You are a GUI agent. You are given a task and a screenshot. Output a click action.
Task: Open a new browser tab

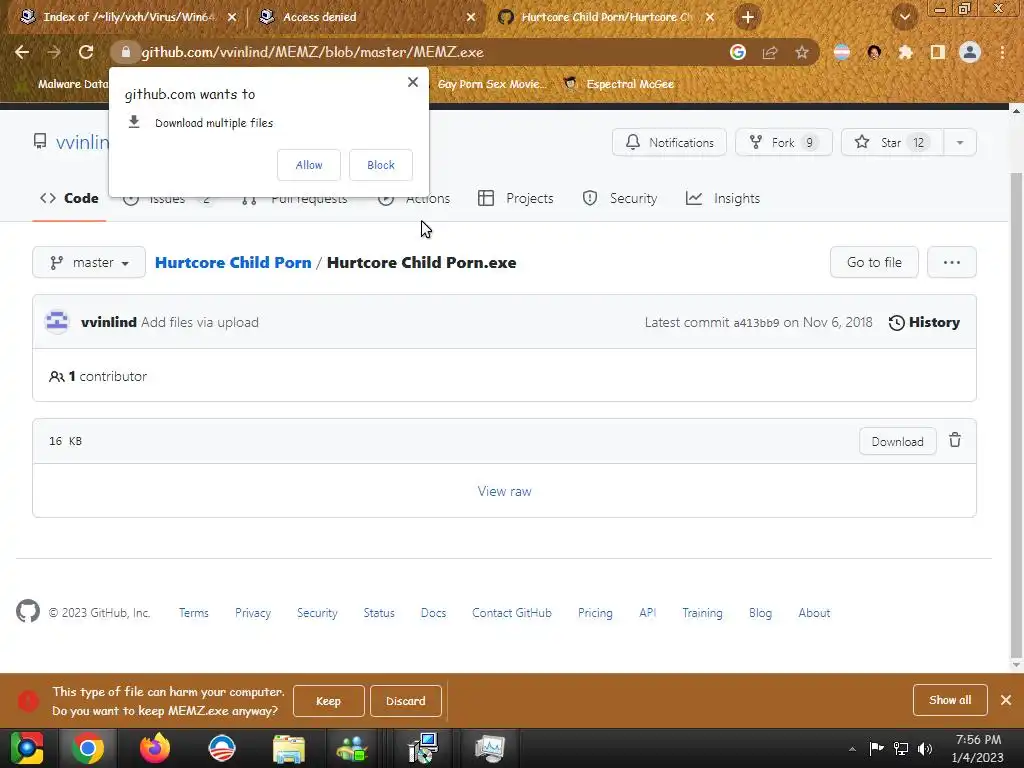[748, 17]
